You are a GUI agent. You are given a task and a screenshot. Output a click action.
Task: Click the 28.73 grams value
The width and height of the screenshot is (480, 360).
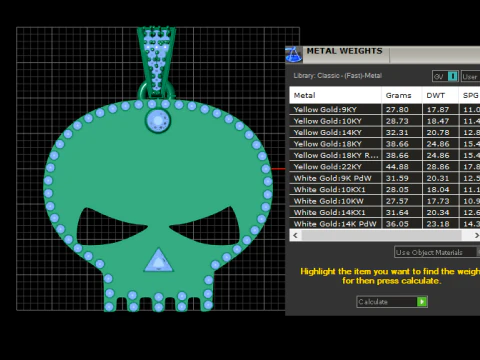397,121
